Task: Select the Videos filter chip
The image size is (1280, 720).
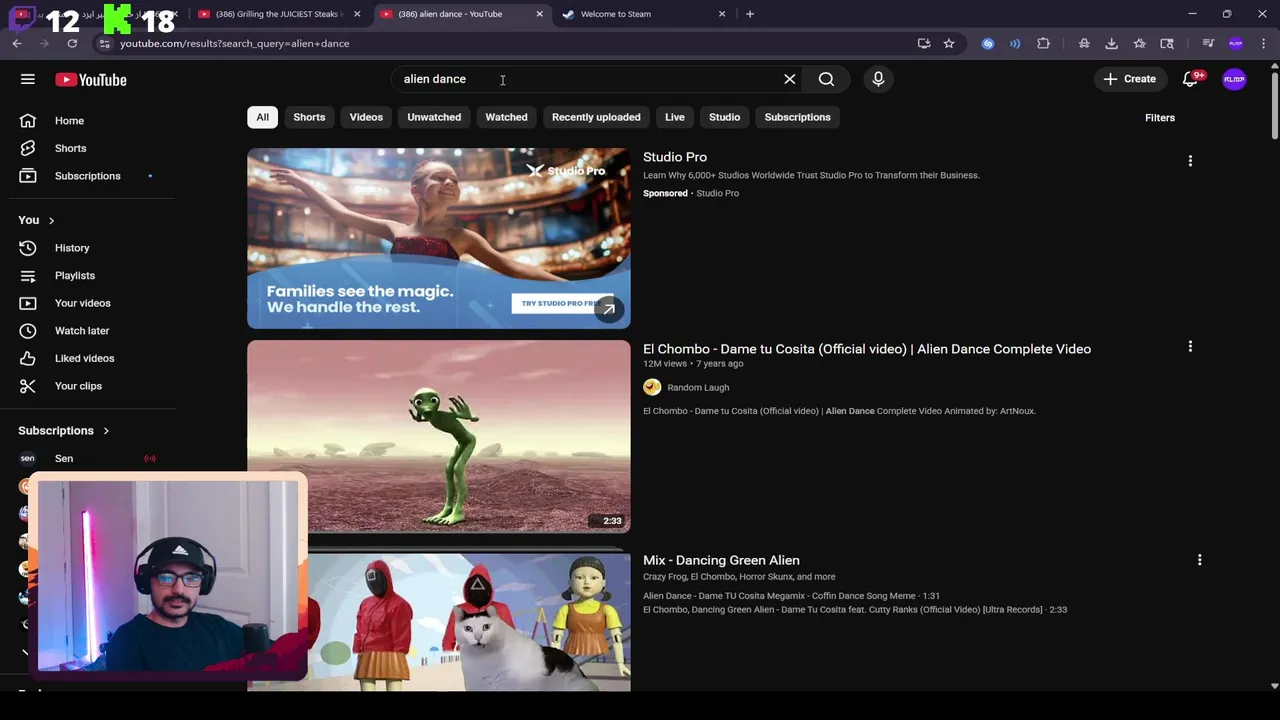Action: point(366,117)
